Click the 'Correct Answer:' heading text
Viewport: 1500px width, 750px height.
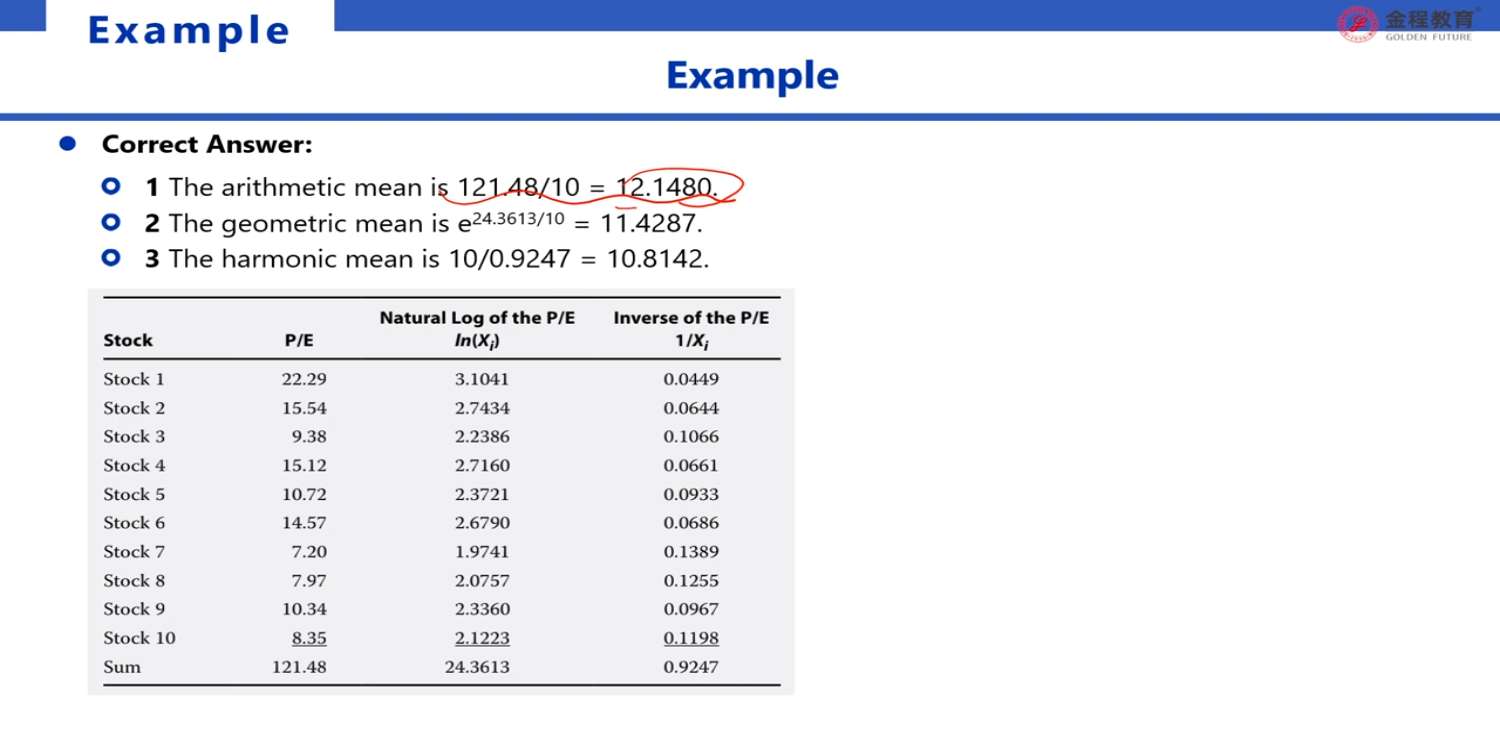pyautogui.click(x=207, y=145)
